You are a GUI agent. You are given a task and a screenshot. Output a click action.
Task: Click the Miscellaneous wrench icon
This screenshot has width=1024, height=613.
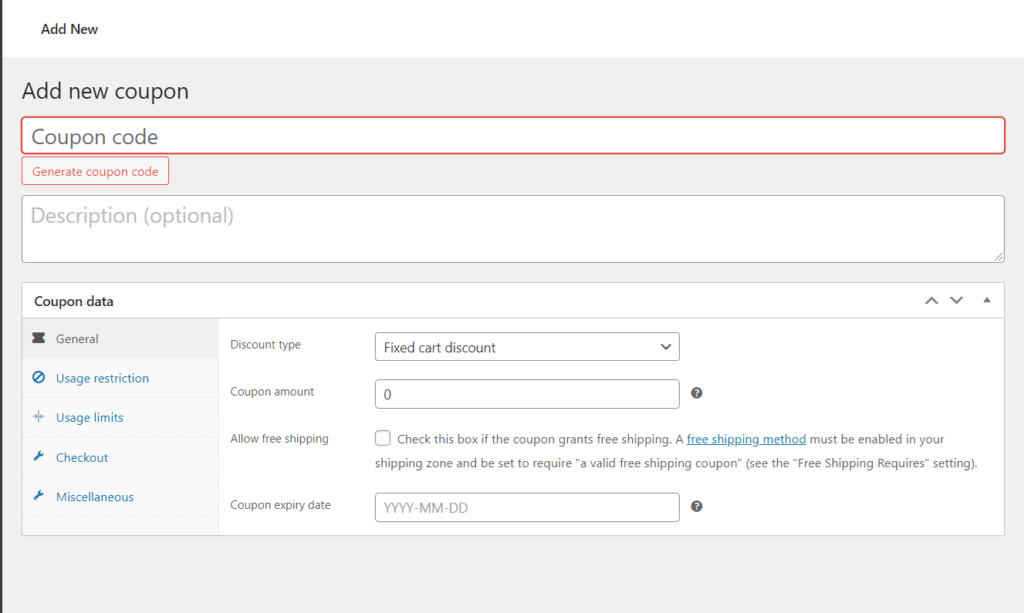point(39,496)
